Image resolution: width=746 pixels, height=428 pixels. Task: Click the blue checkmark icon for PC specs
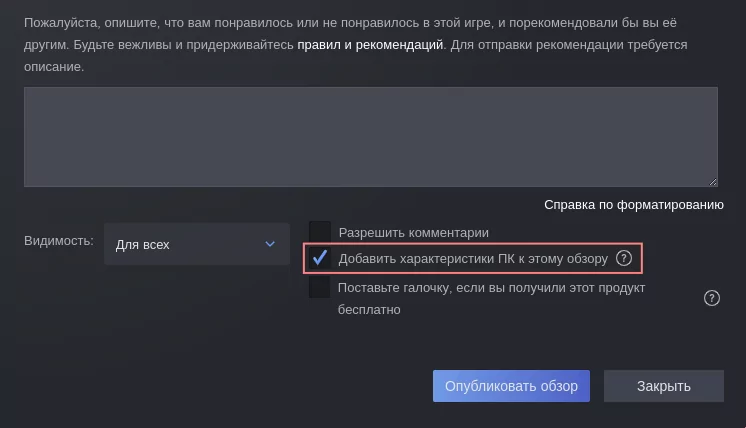coord(320,258)
